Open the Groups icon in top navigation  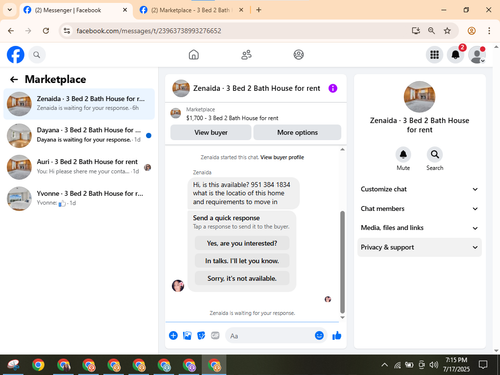(298, 55)
